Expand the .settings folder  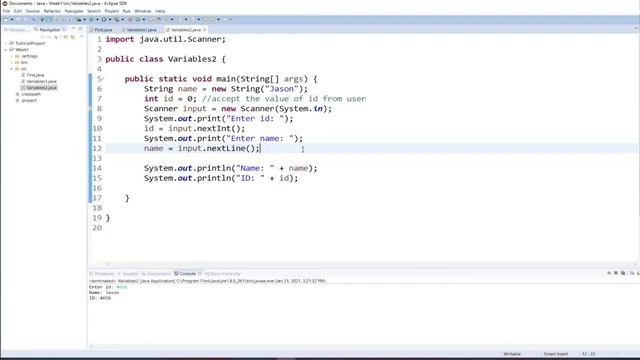[11, 56]
